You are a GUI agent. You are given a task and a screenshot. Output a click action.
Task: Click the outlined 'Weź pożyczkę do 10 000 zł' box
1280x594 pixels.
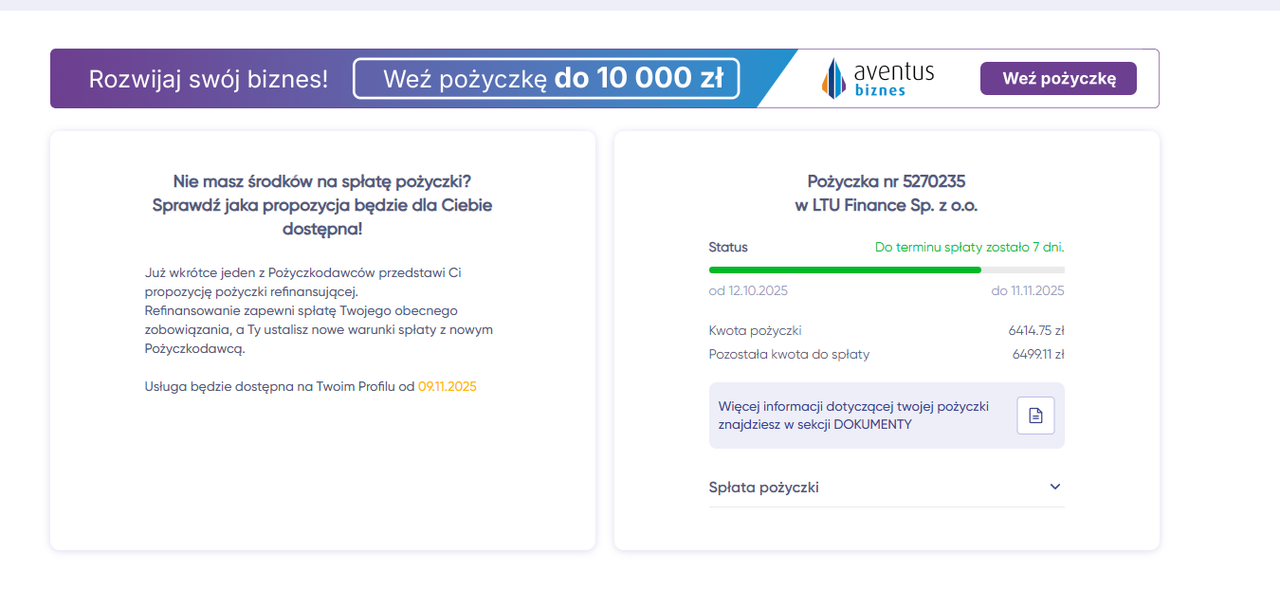(x=546, y=78)
